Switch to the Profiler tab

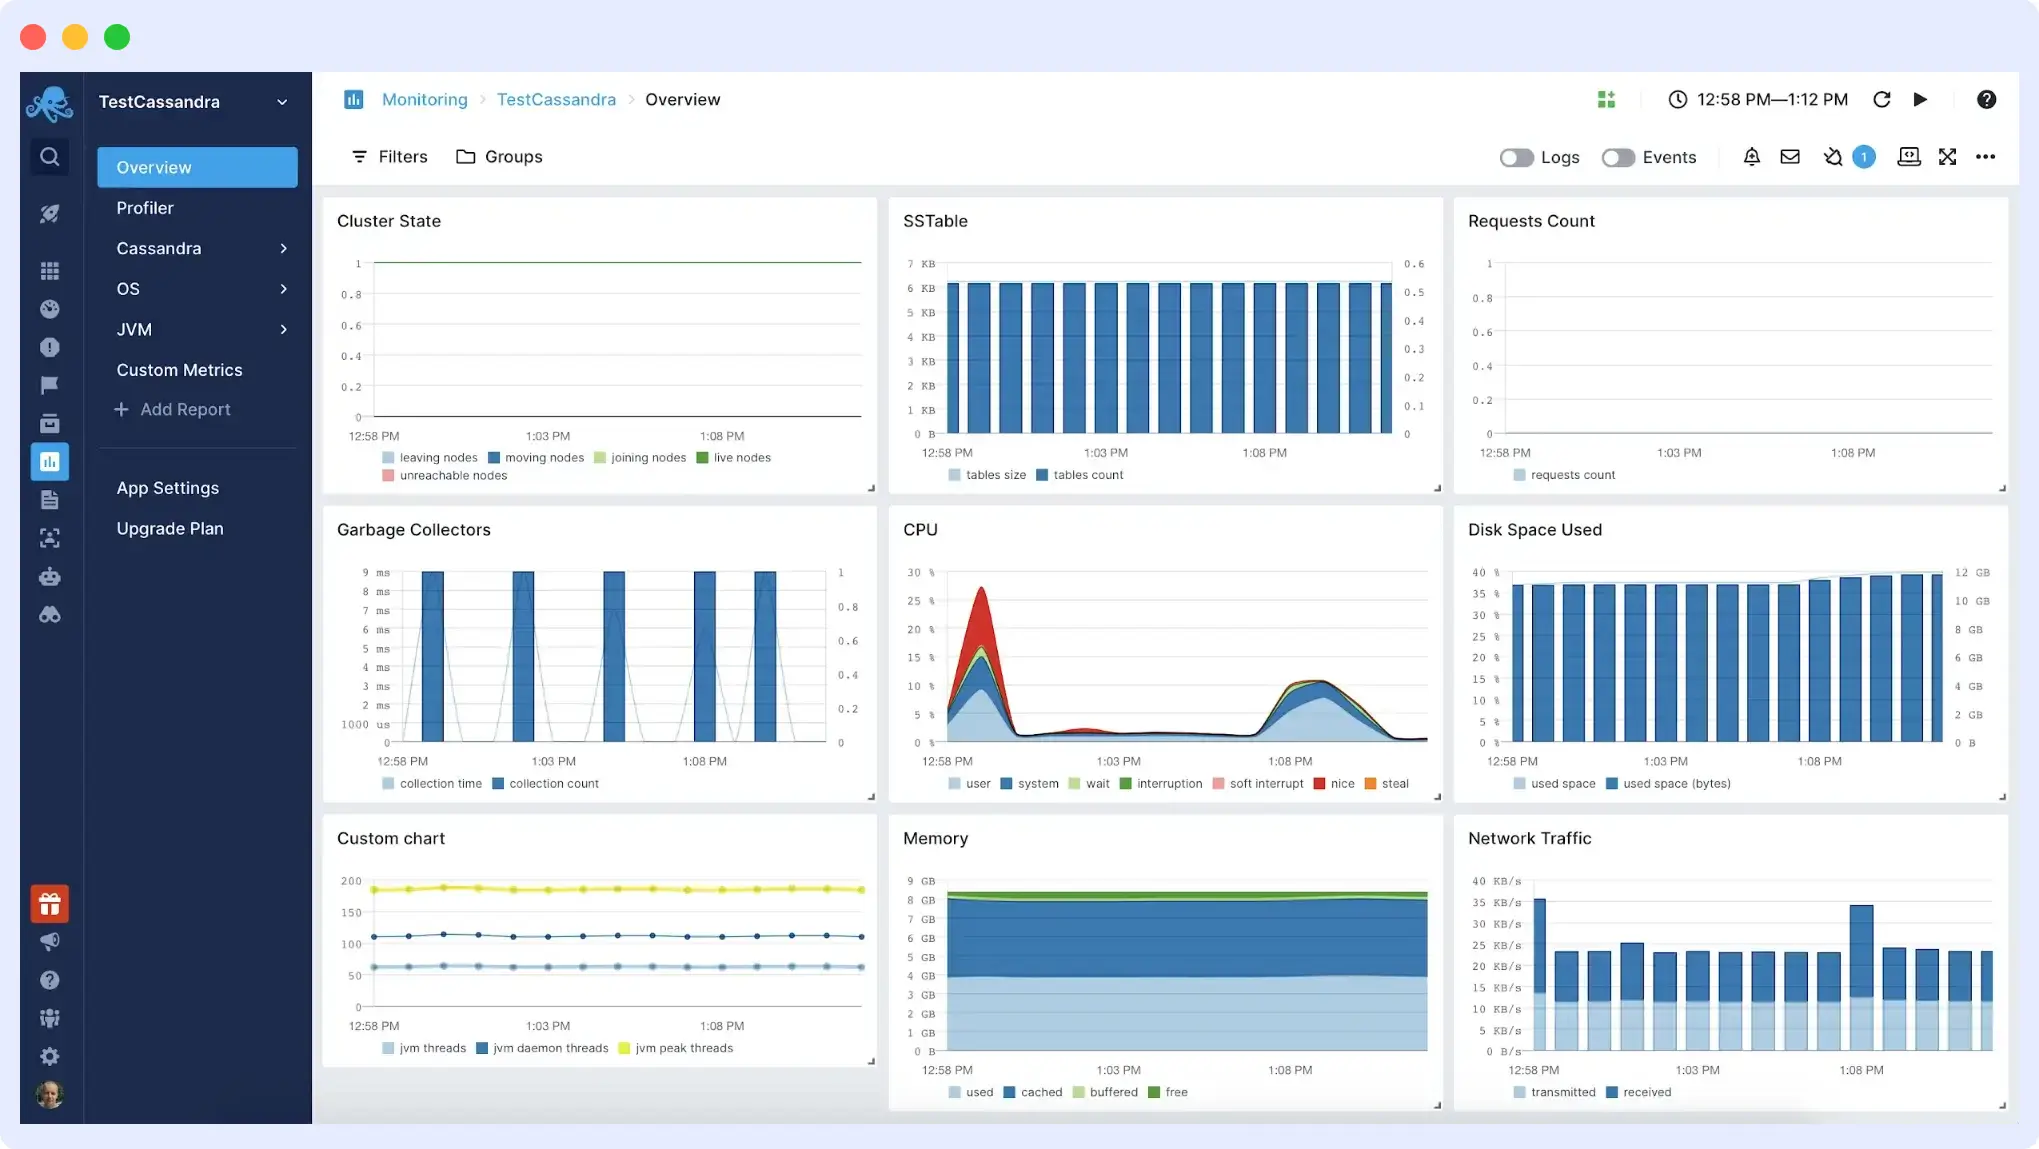pos(145,207)
